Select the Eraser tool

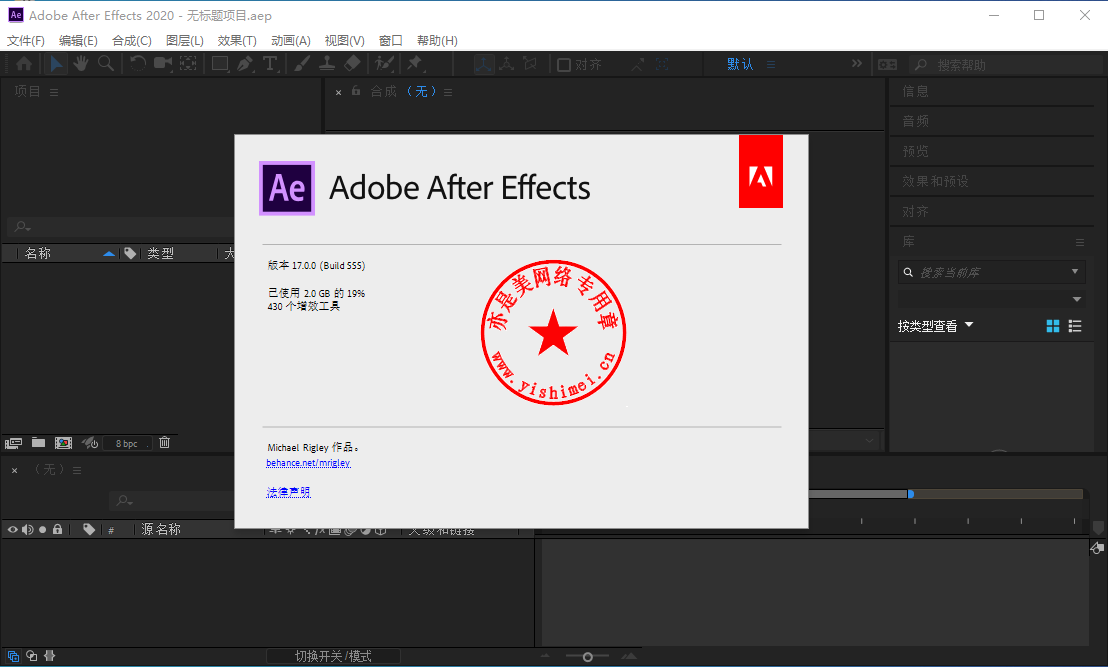pyautogui.click(x=352, y=64)
